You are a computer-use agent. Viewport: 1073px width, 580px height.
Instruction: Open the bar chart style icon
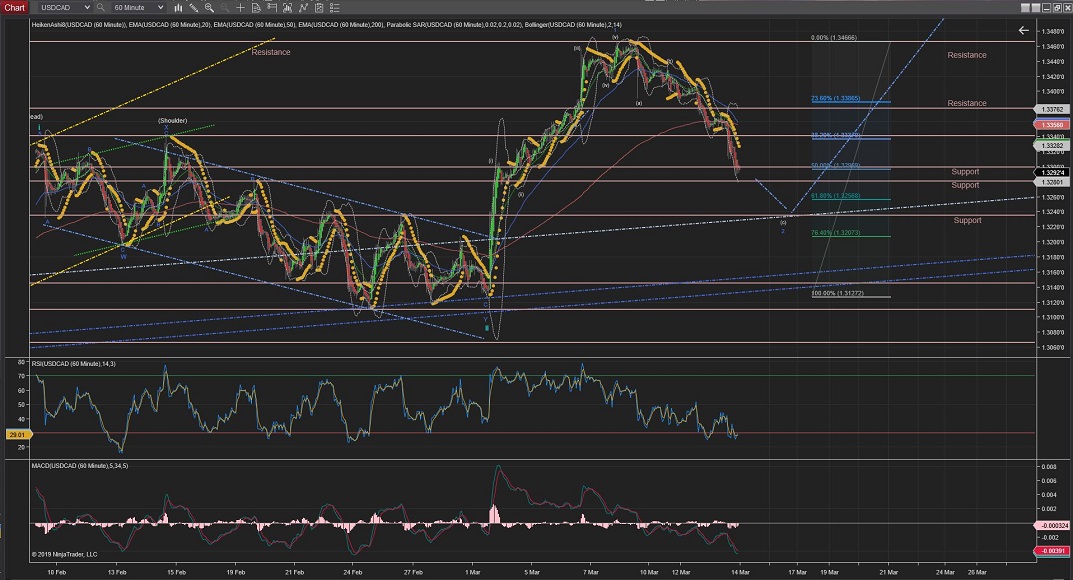179,8
